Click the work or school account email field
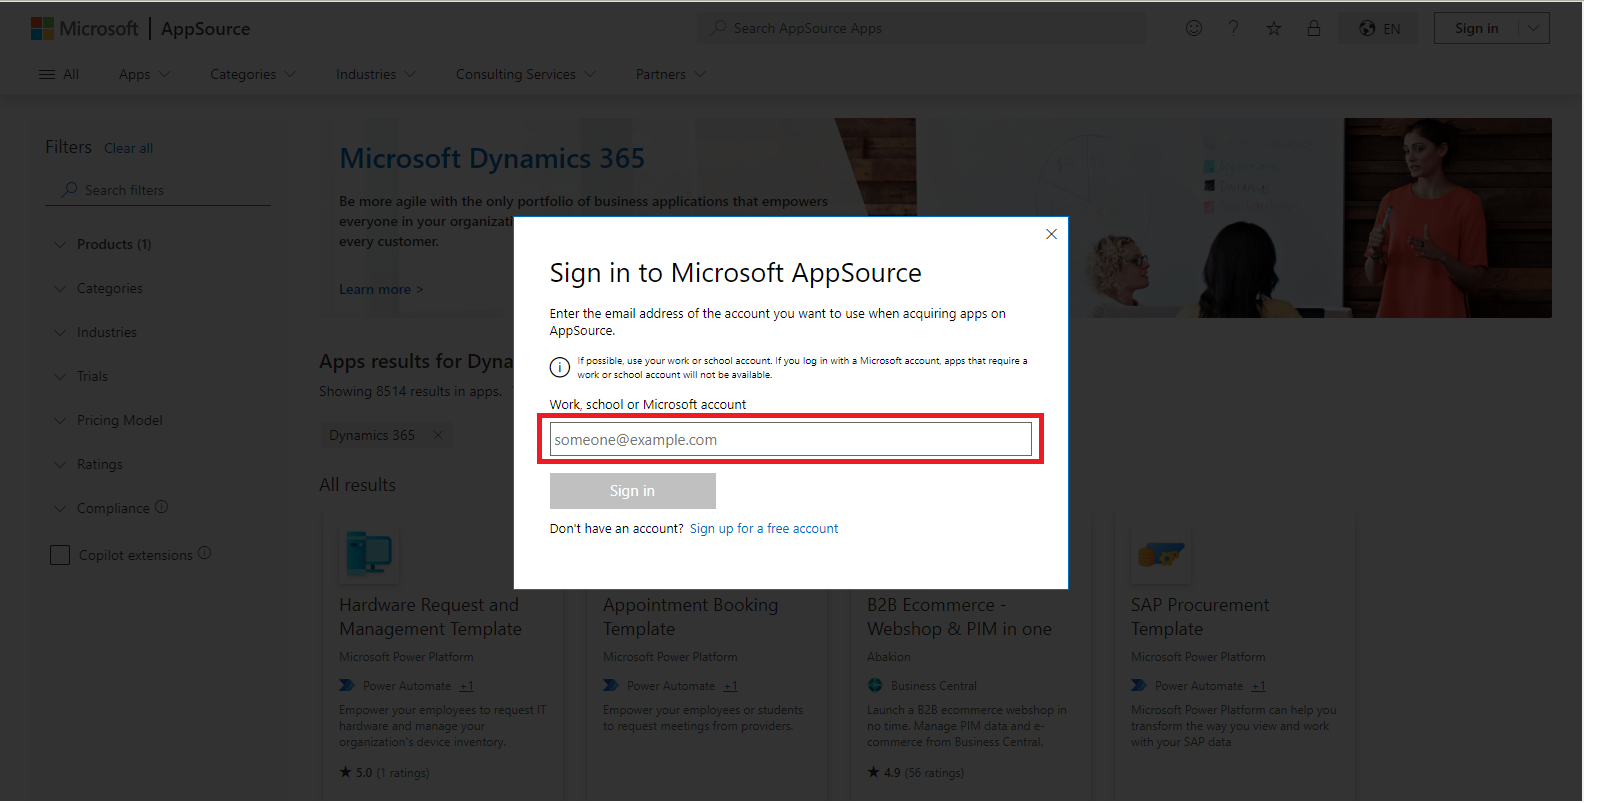 pos(790,439)
